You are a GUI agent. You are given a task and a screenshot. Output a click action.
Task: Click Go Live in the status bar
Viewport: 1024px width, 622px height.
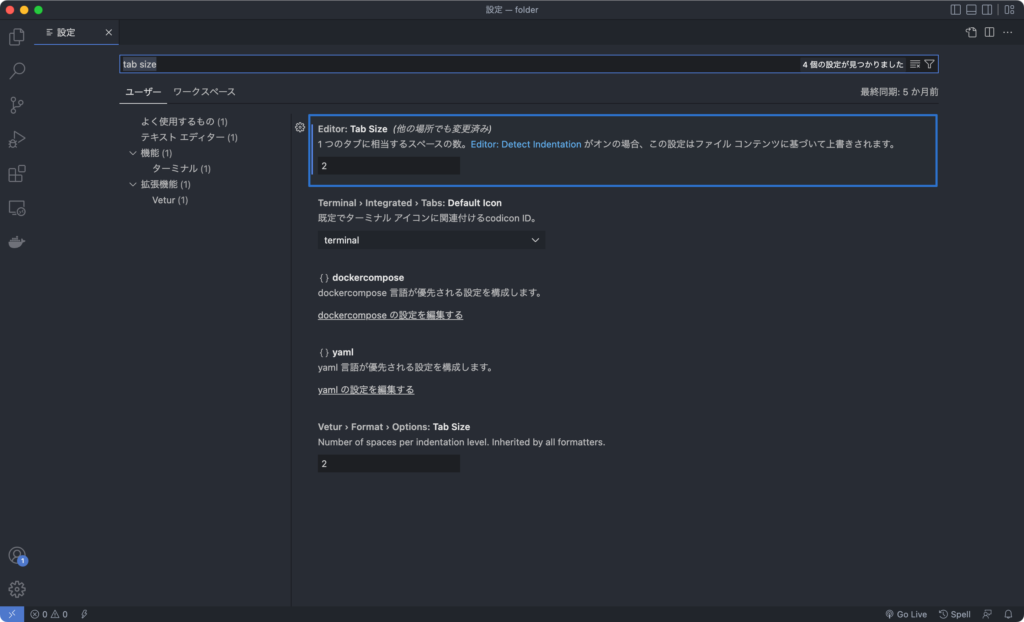coord(905,613)
